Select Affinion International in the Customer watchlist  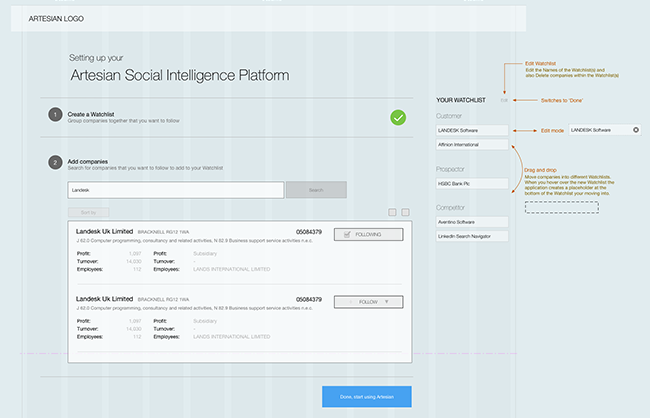(x=472, y=145)
